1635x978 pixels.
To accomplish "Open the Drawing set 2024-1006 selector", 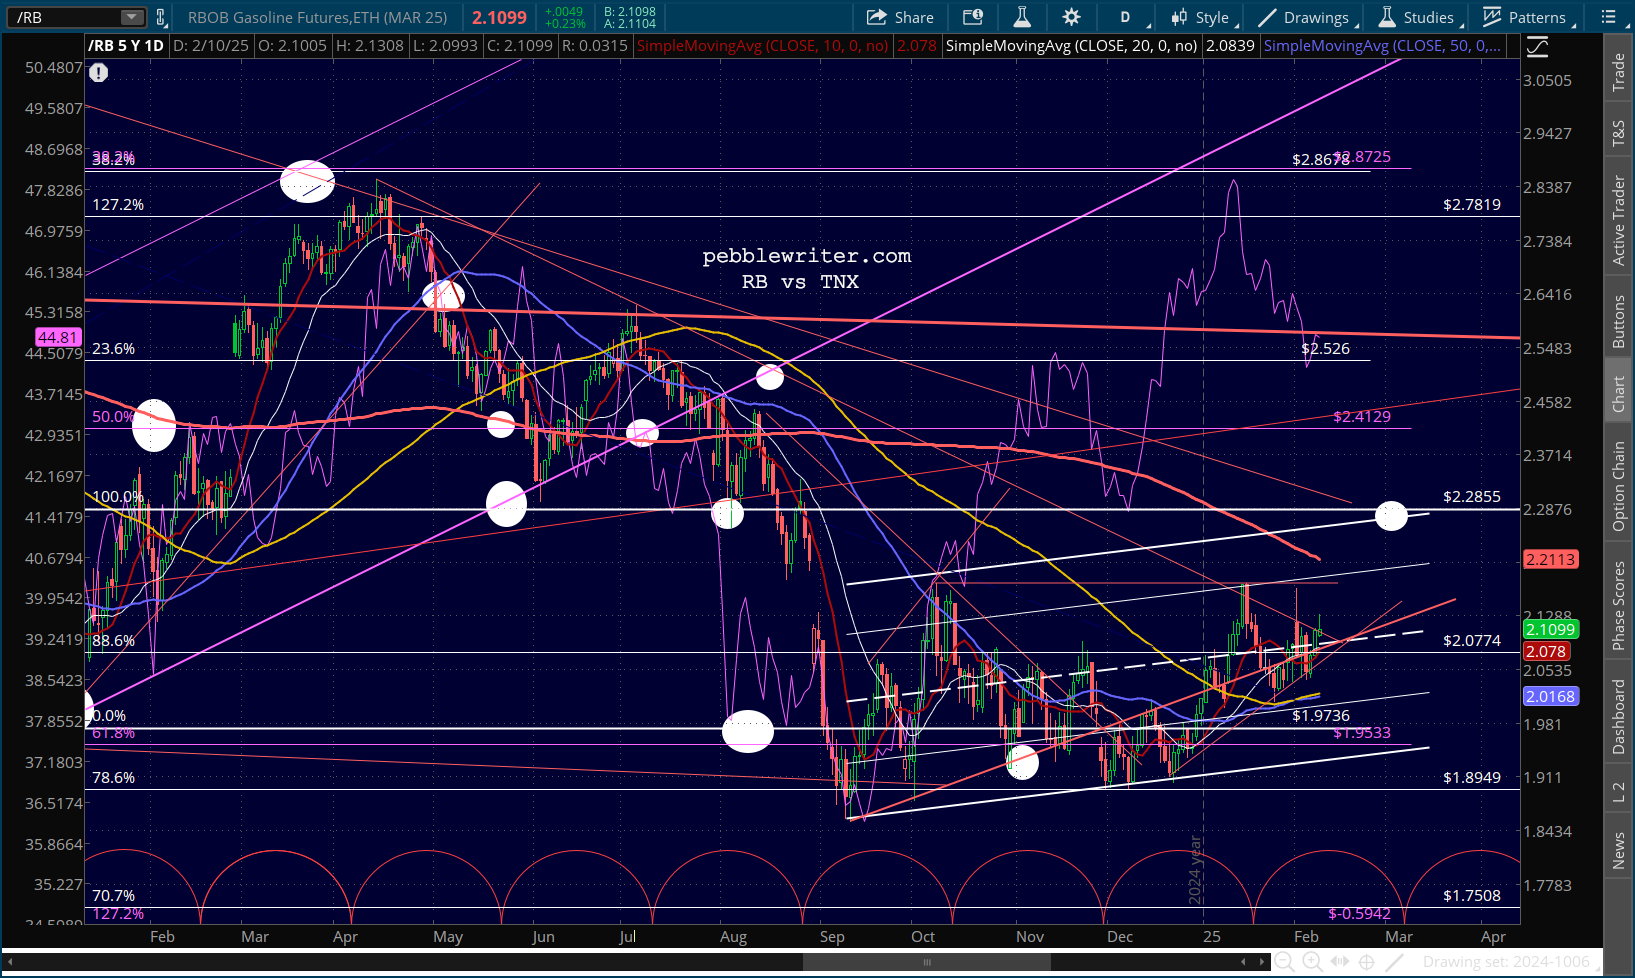I will coord(1505,962).
